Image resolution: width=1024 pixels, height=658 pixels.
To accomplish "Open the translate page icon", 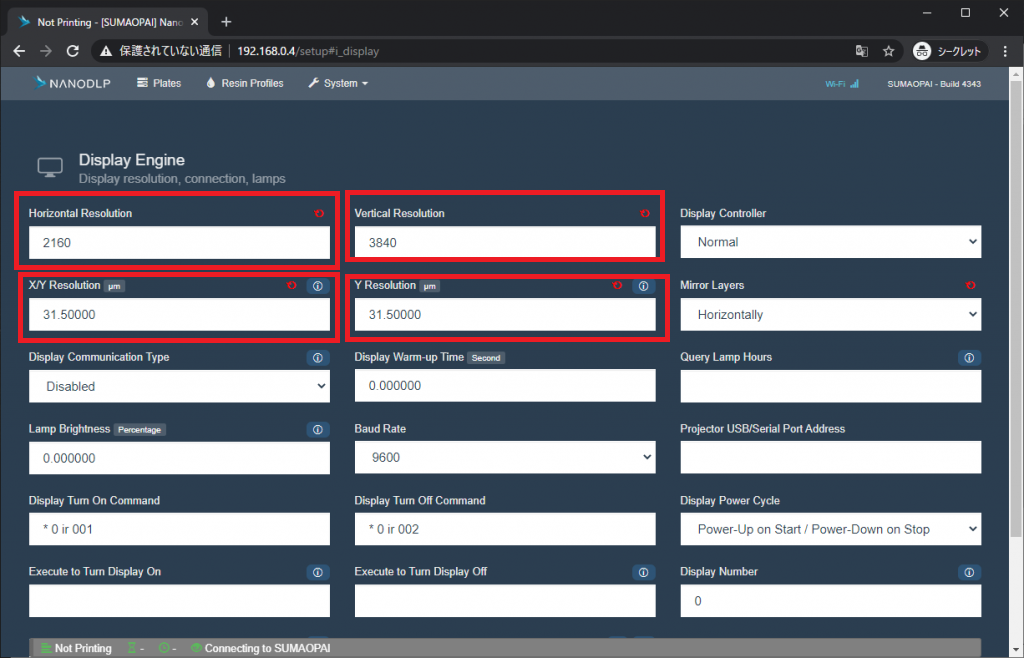I will tap(862, 51).
